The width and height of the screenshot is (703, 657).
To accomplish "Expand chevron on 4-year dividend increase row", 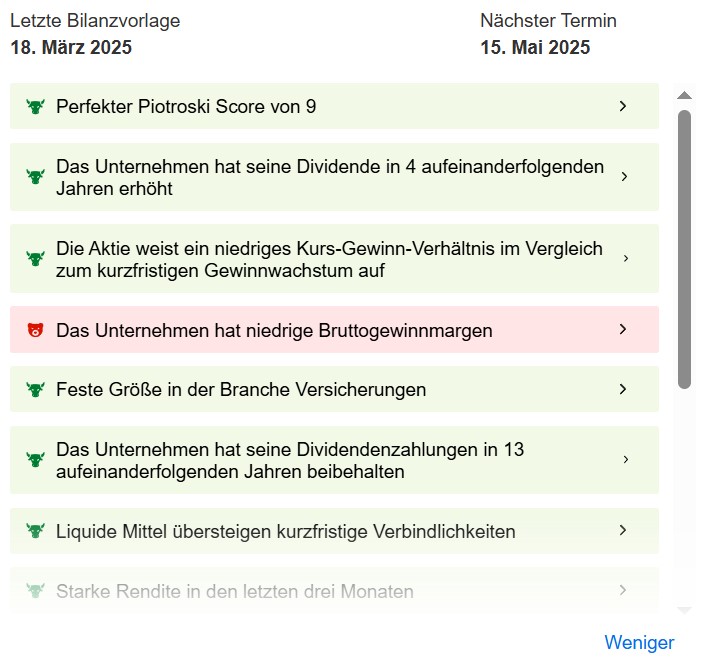I will [x=624, y=177].
